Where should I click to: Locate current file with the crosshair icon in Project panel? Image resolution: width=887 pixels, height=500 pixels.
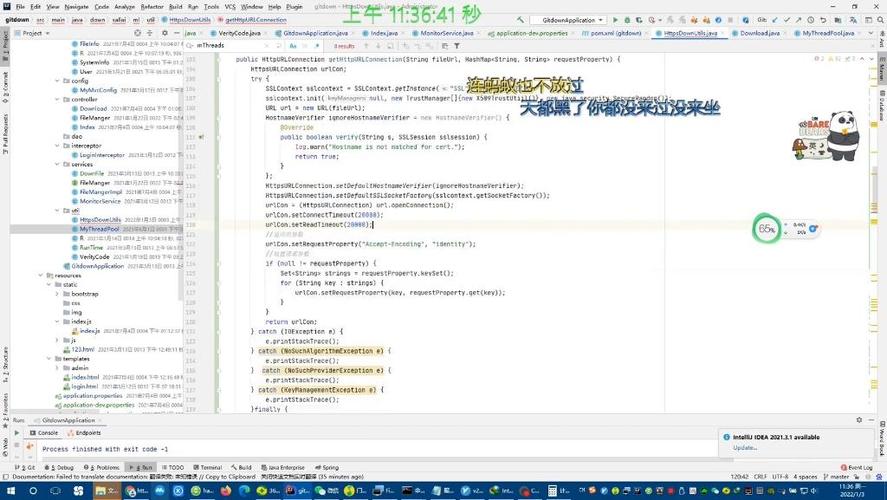137,33
